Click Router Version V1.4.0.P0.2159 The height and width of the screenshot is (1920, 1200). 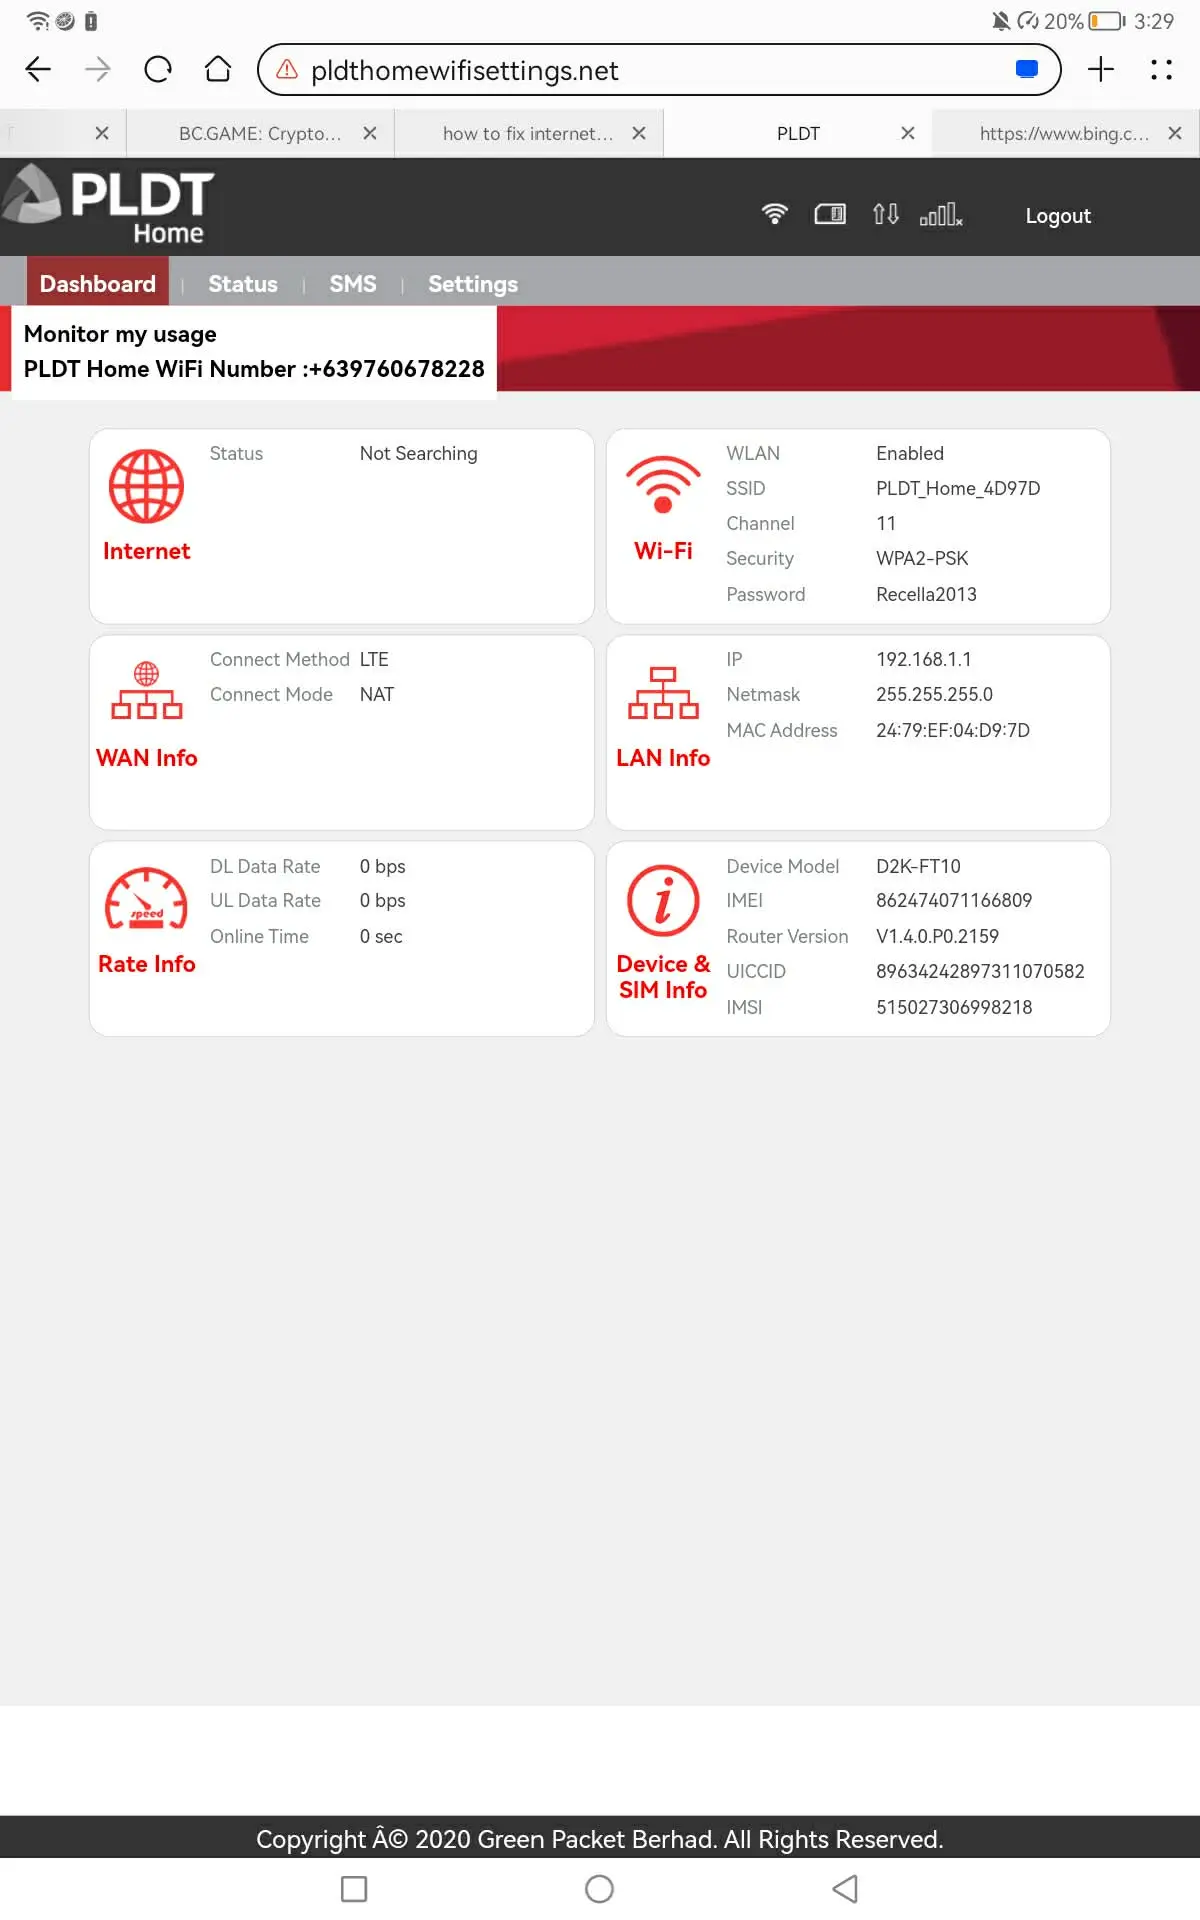point(937,936)
